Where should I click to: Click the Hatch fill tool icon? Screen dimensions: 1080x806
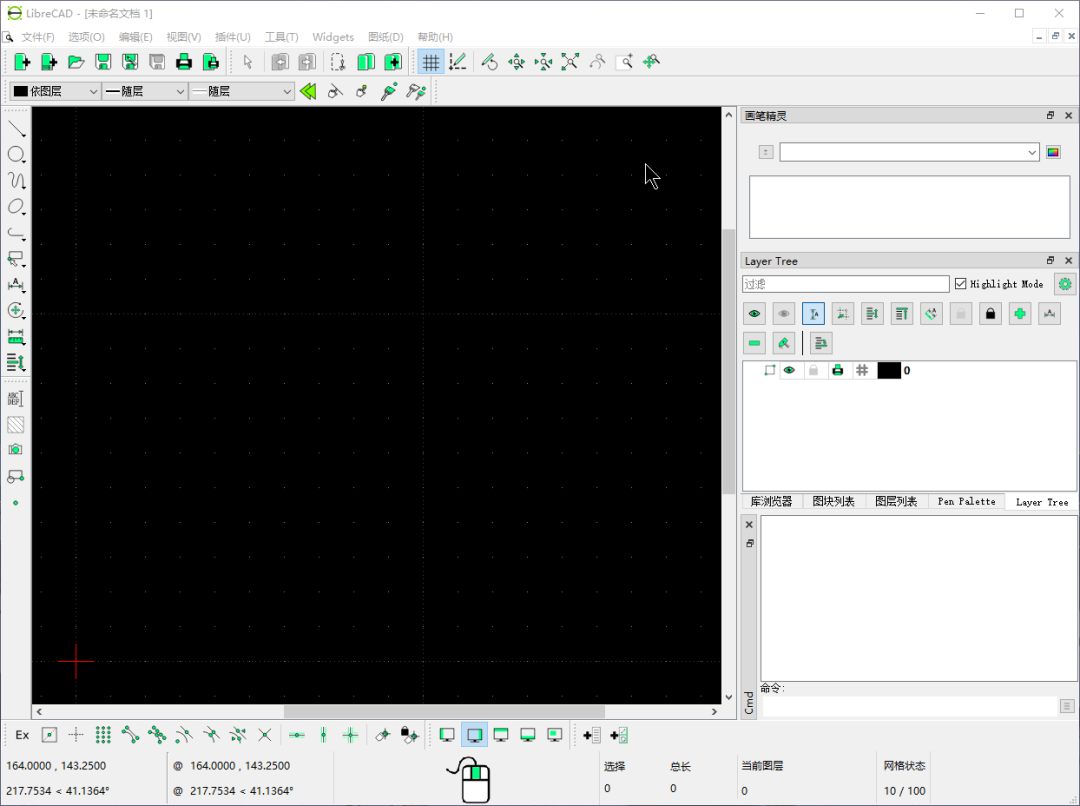(16, 424)
